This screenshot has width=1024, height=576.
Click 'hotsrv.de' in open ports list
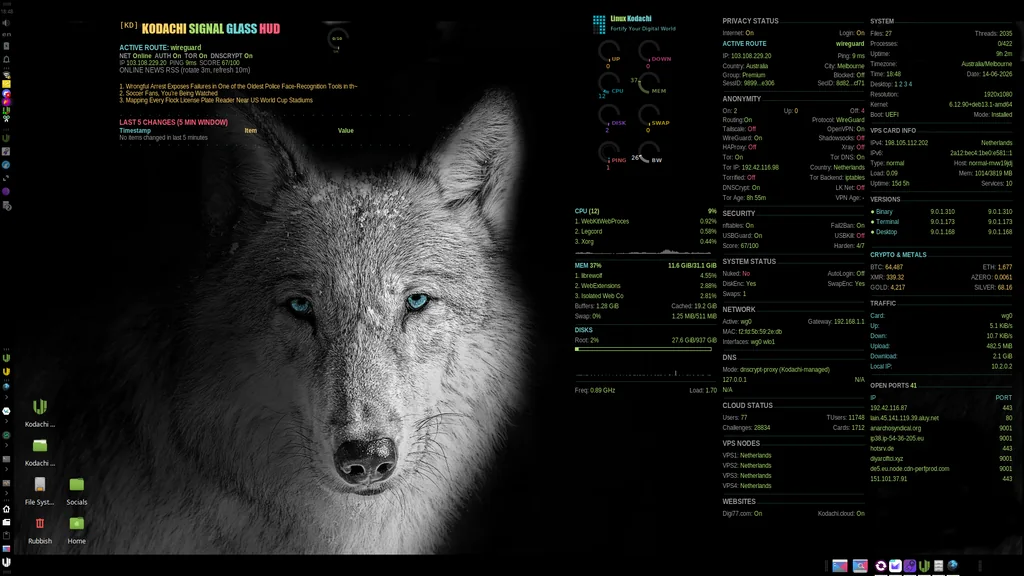coord(882,449)
